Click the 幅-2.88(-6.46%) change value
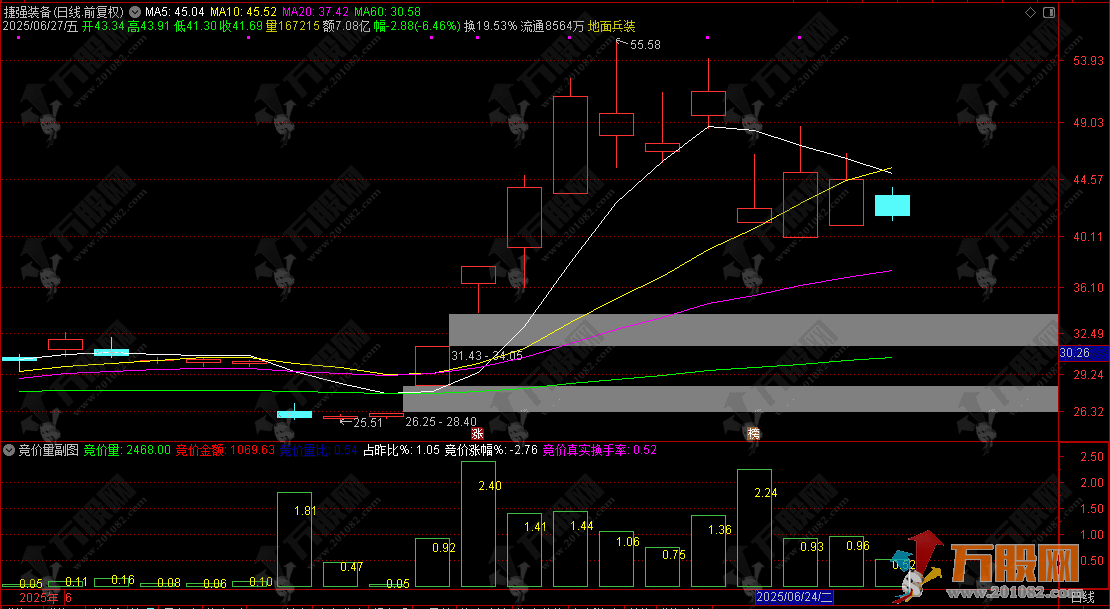The height and width of the screenshot is (609, 1110). (x=417, y=26)
